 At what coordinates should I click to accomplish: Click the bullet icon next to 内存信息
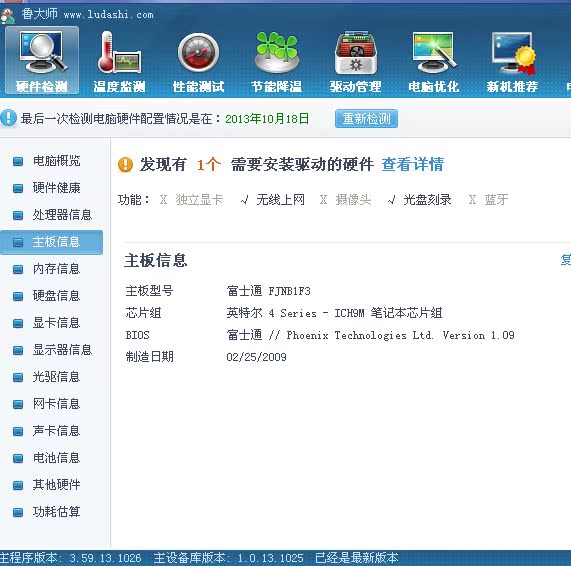coord(18,270)
